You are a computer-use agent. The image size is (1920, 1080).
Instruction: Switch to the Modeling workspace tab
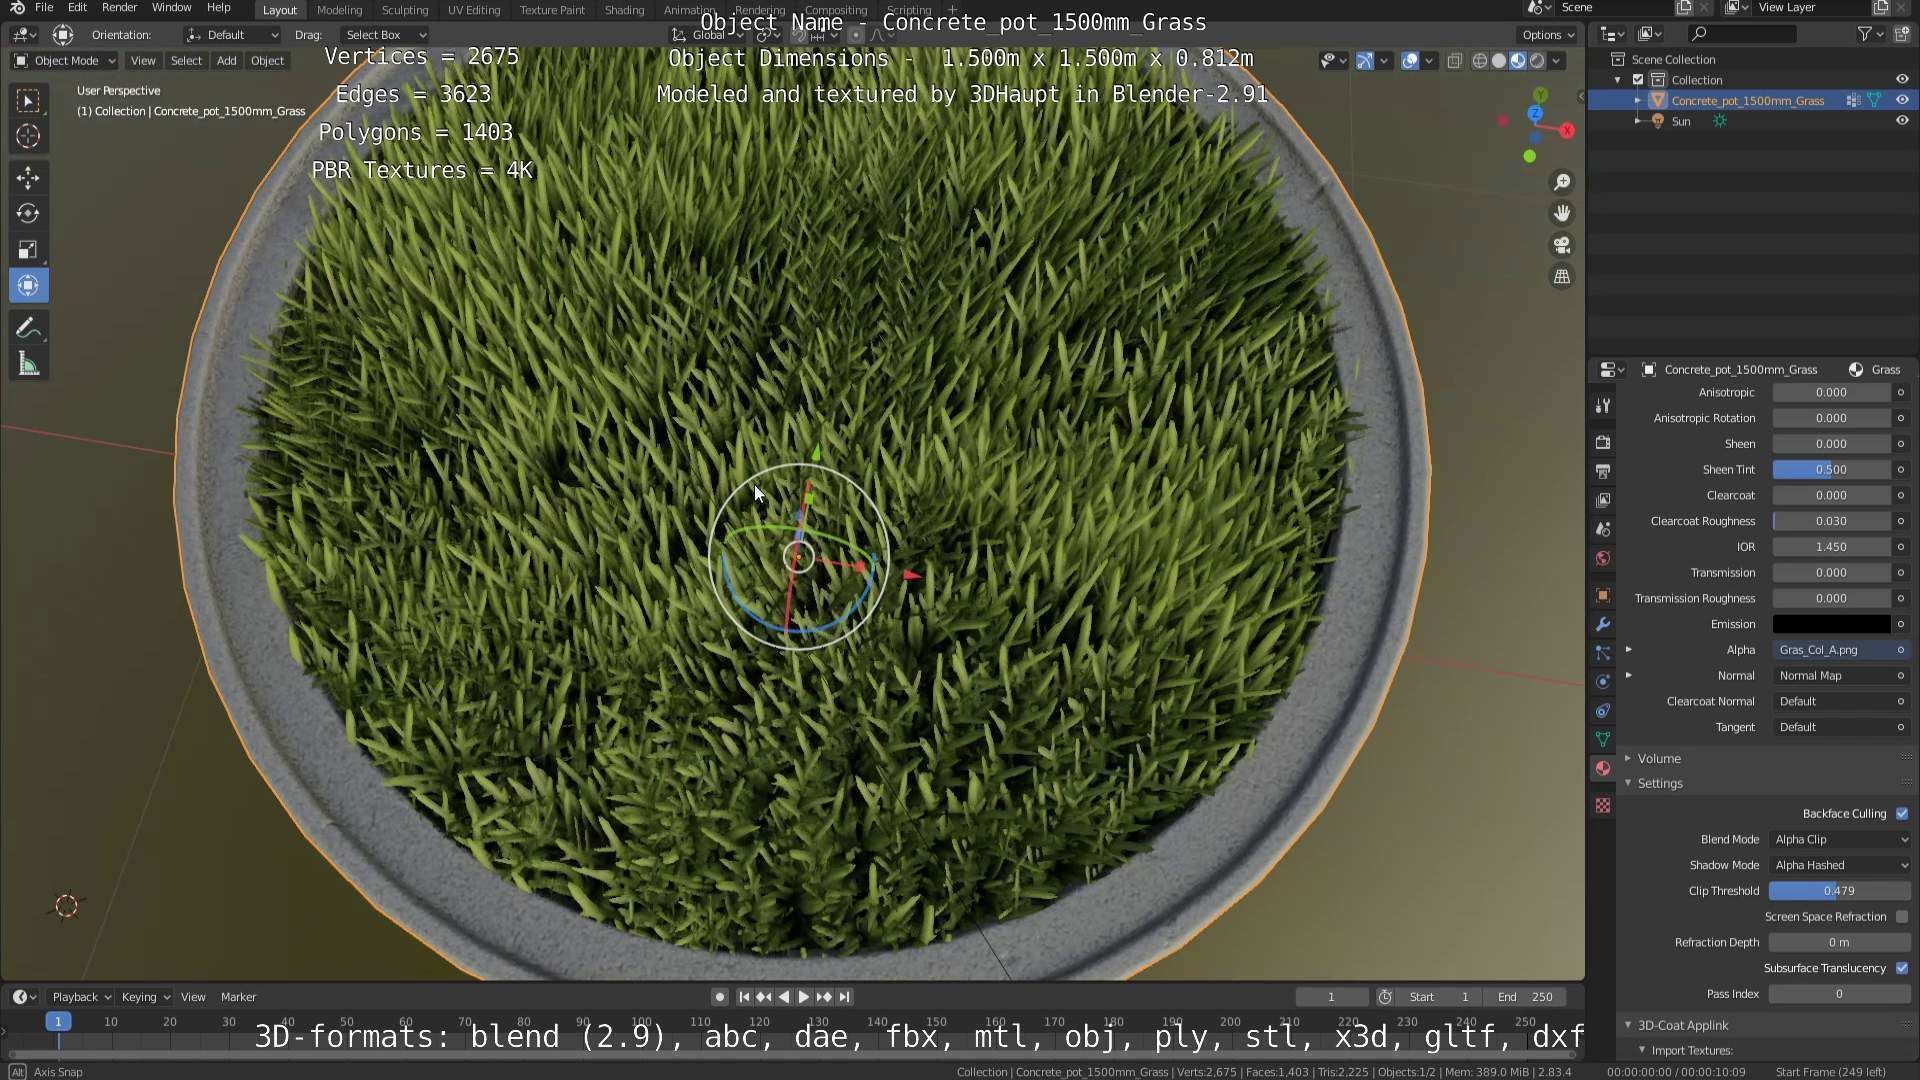[339, 10]
